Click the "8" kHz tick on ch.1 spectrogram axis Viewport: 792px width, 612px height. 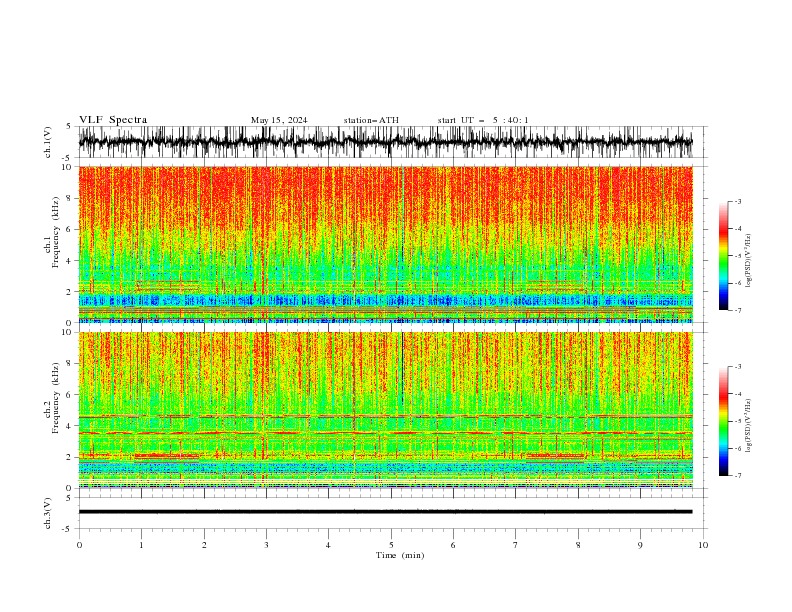click(x=70, y=198)
